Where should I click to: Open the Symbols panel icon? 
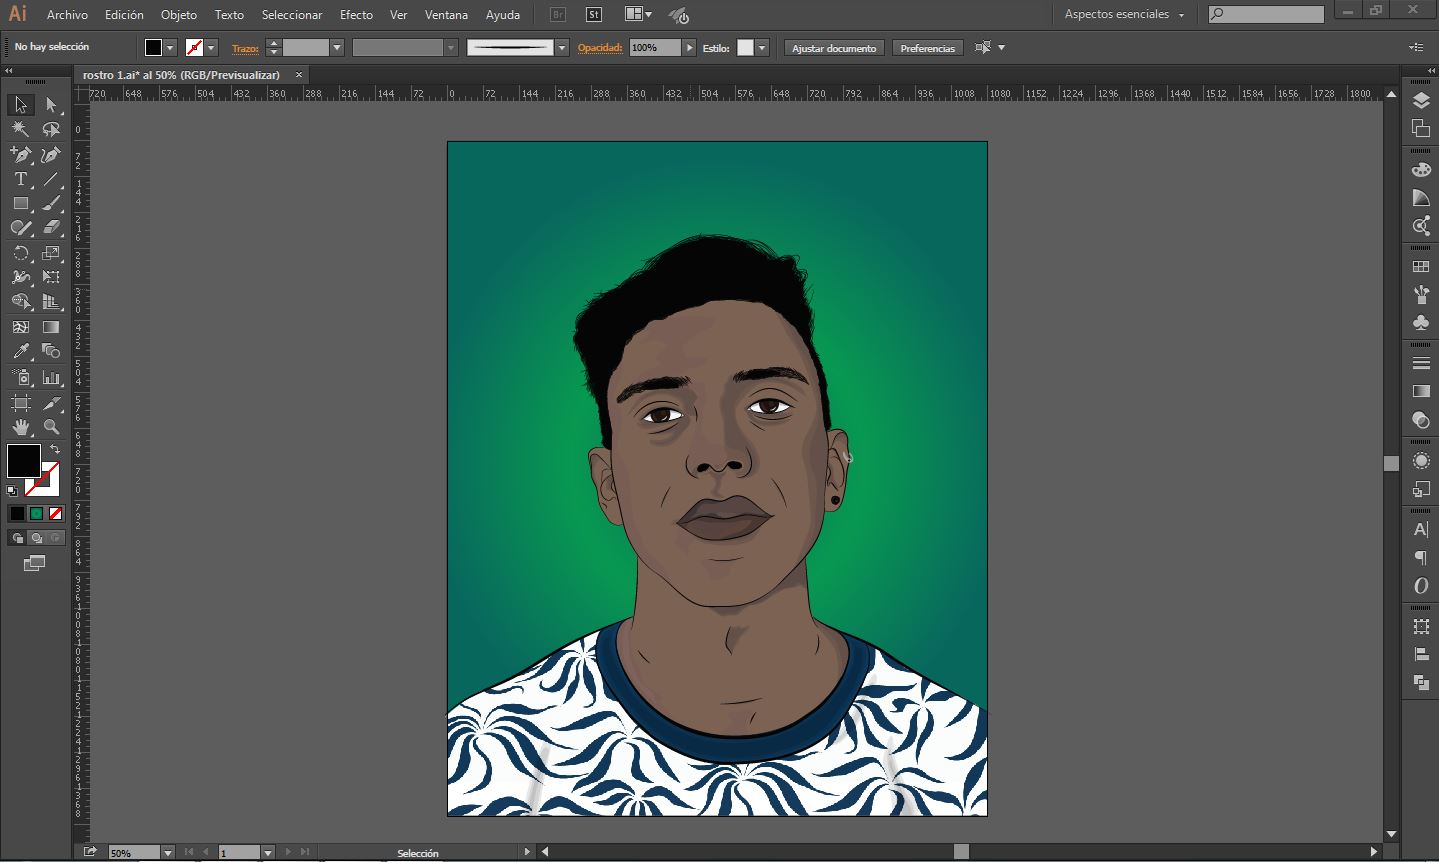[1420, 323]
